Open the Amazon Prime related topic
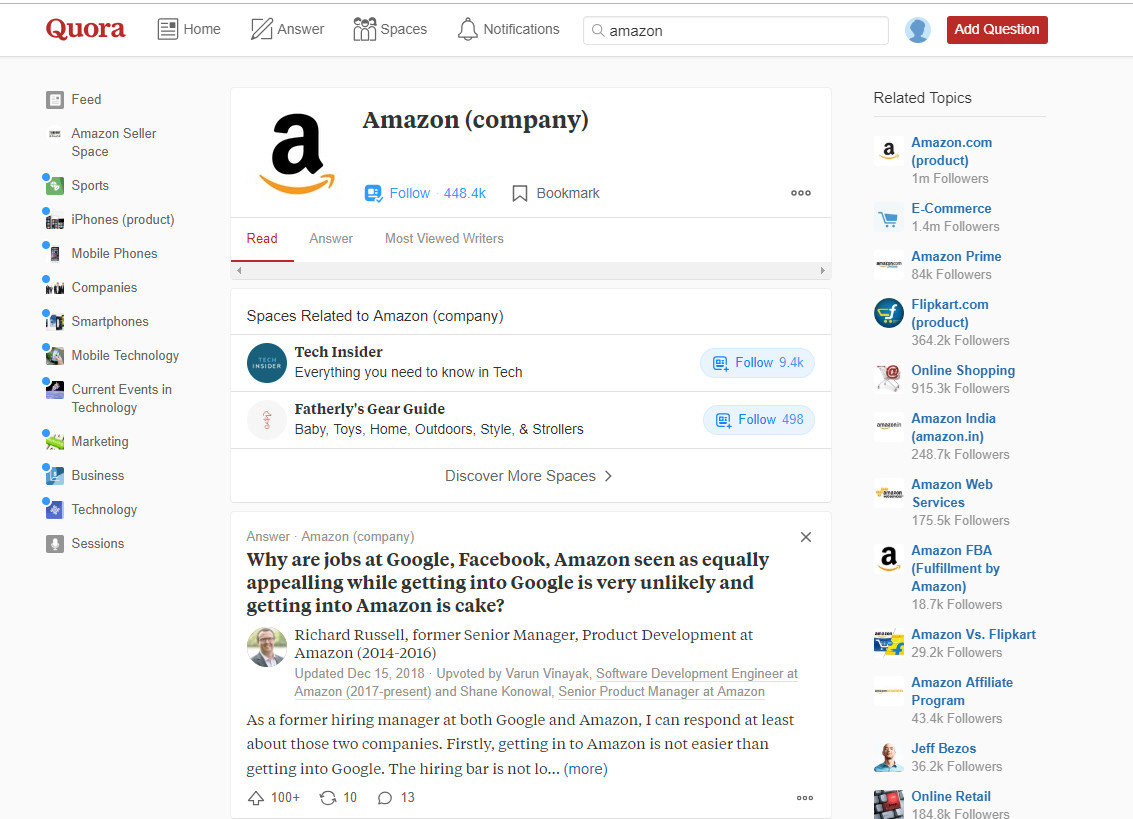1133x819 pixels. [x=956, y=257]
